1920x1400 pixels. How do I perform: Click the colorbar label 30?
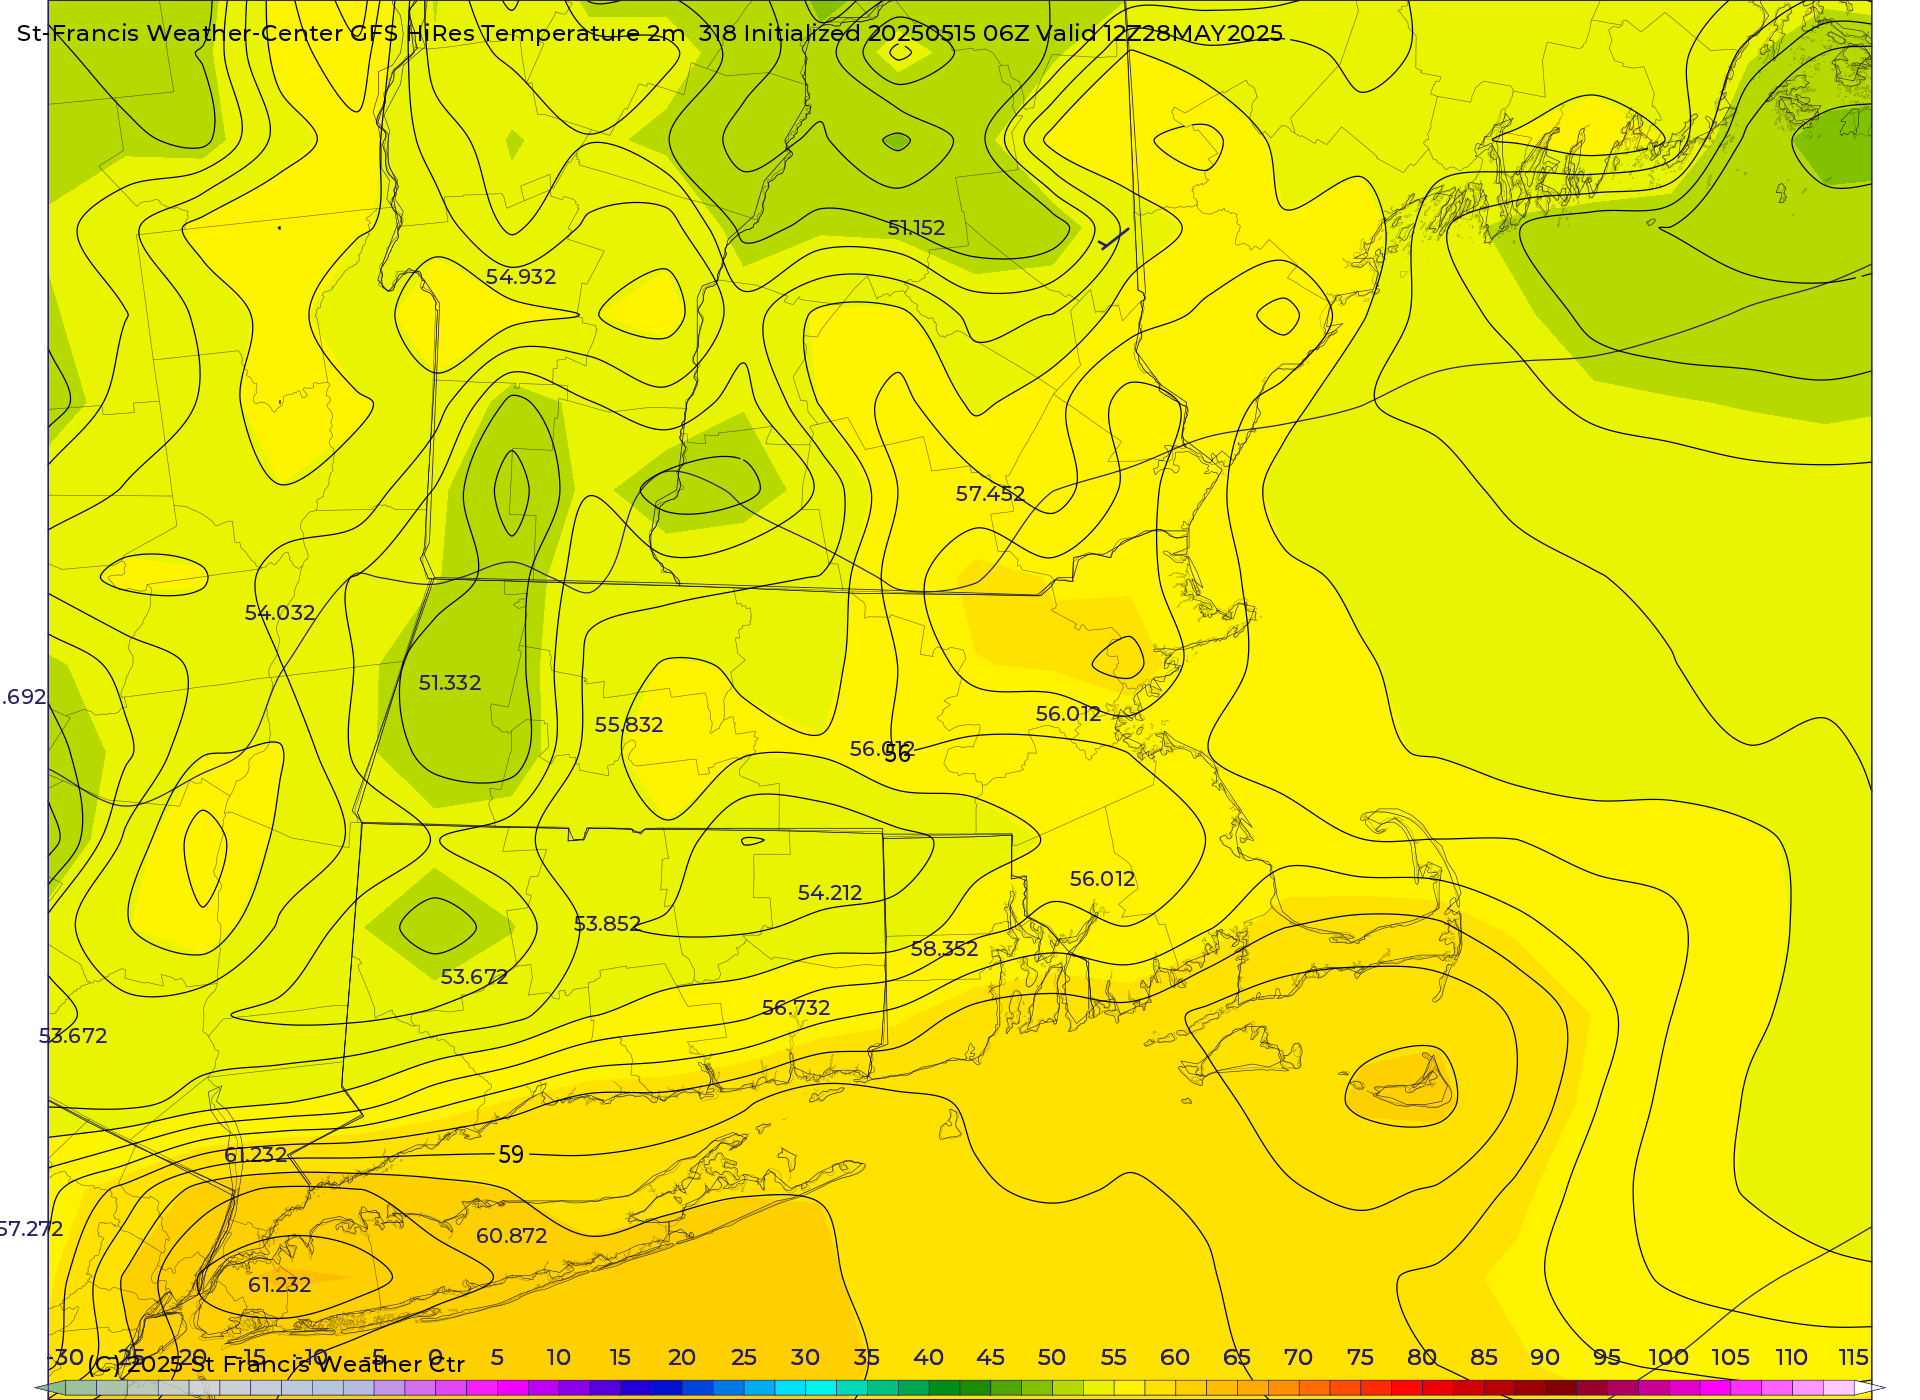pyautogui.click(x=805, y=1358)
